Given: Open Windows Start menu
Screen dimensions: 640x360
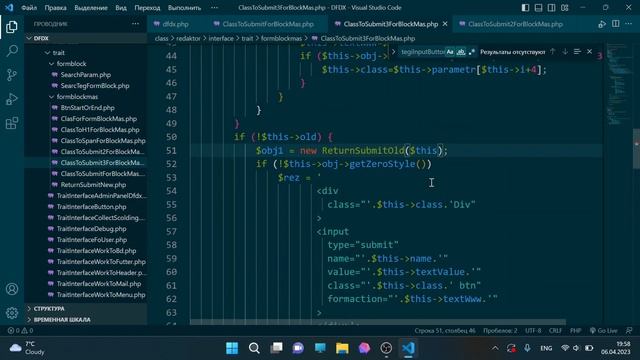Looking at the screenshot, I should pyautogui.click(x=232, y=348).
